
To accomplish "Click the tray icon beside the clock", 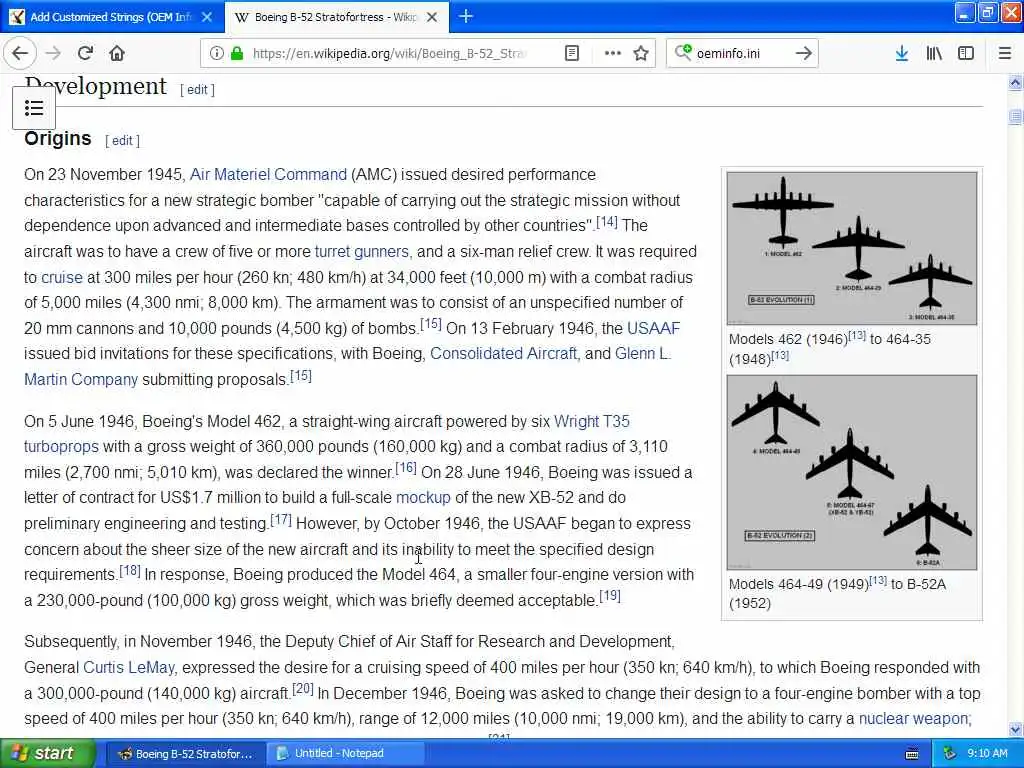I will click(x=950, y=754).
